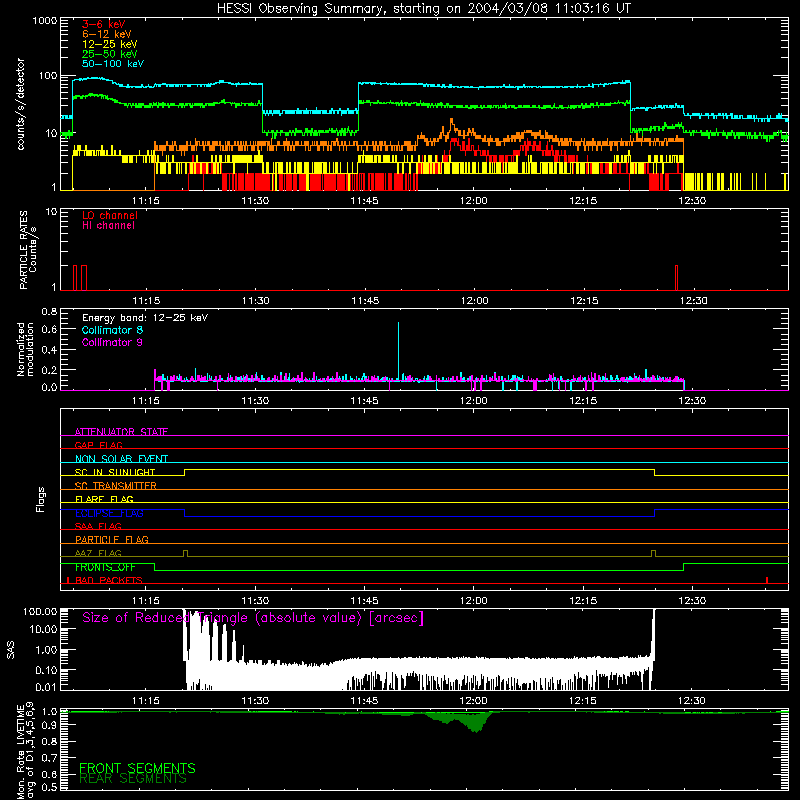Click the Energy band: 12-25 keV label
Image resolution: width=800 pixels, height=800 pixels.
(x=145, y=318)
